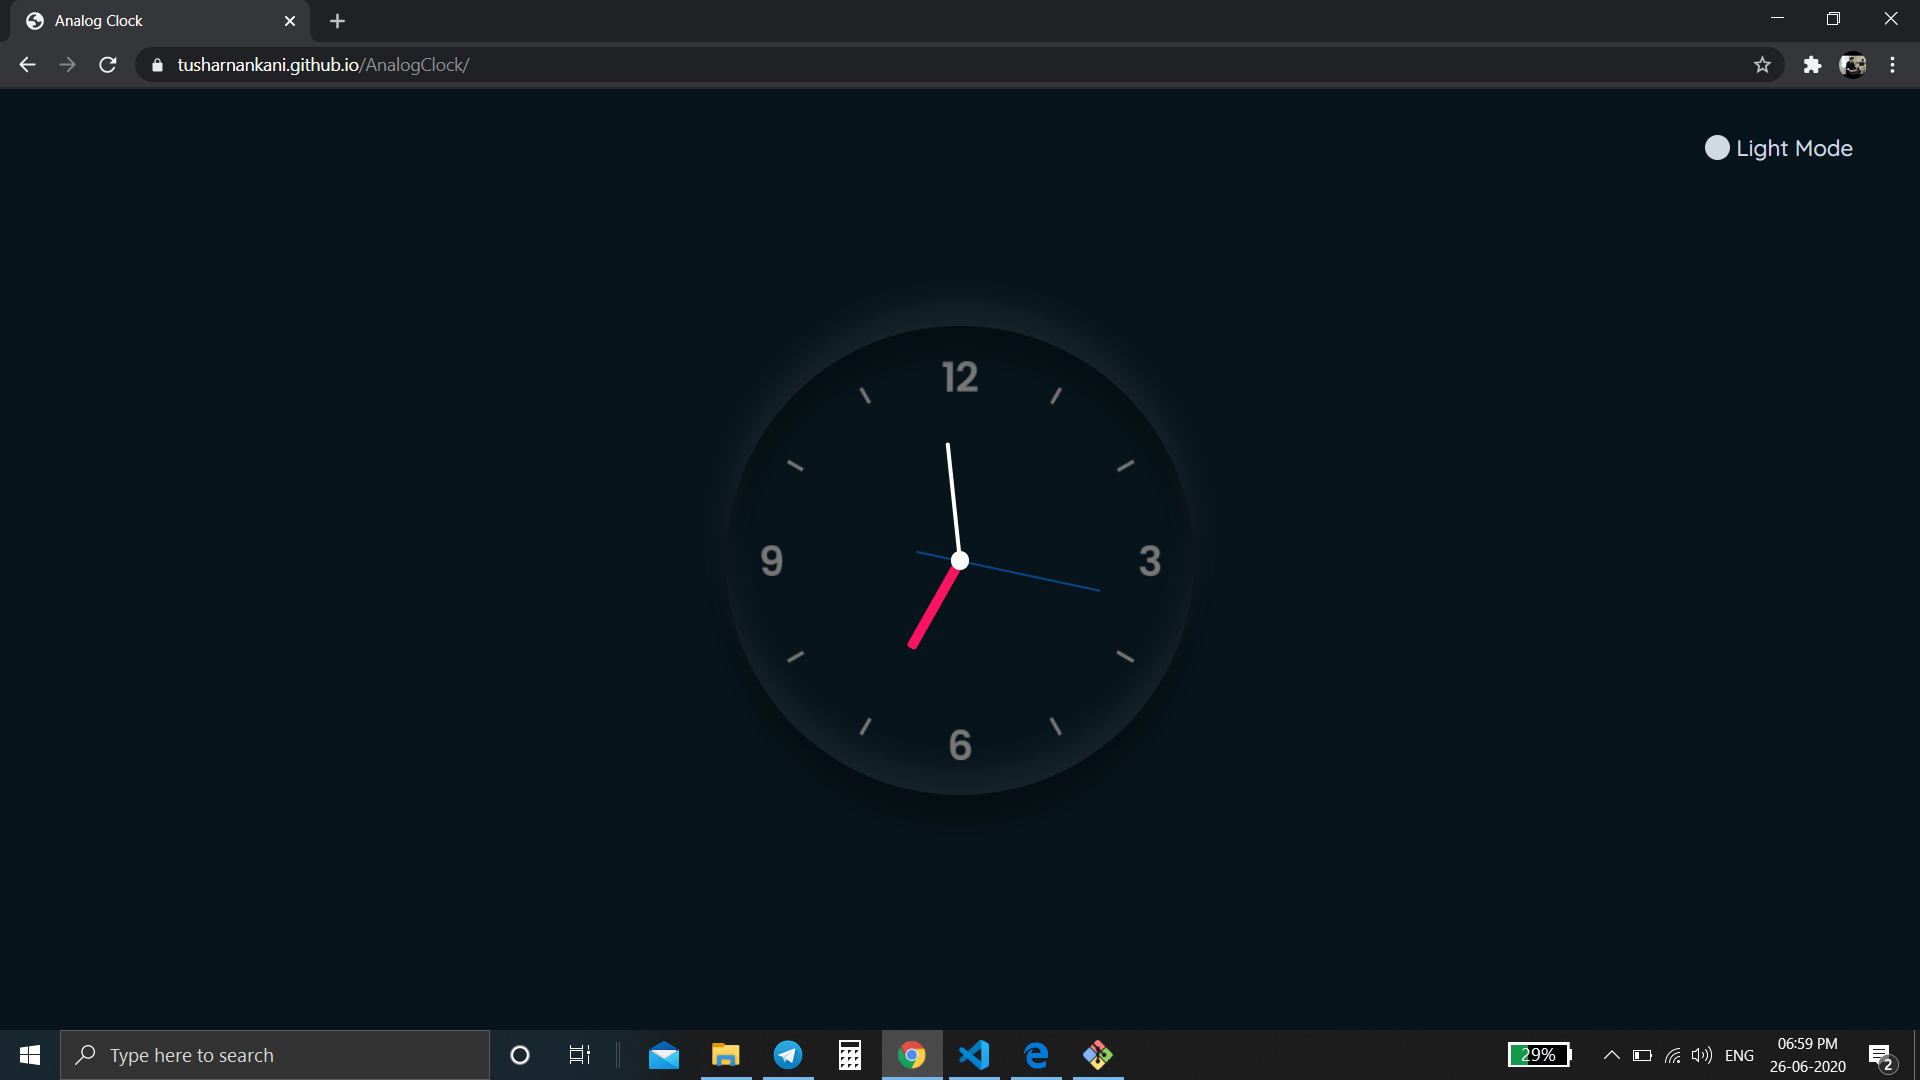Open the Calculator app in the taskbar
Image resolution: width=1920 pixels, height=1080 pixels.
click(849, 1054)
